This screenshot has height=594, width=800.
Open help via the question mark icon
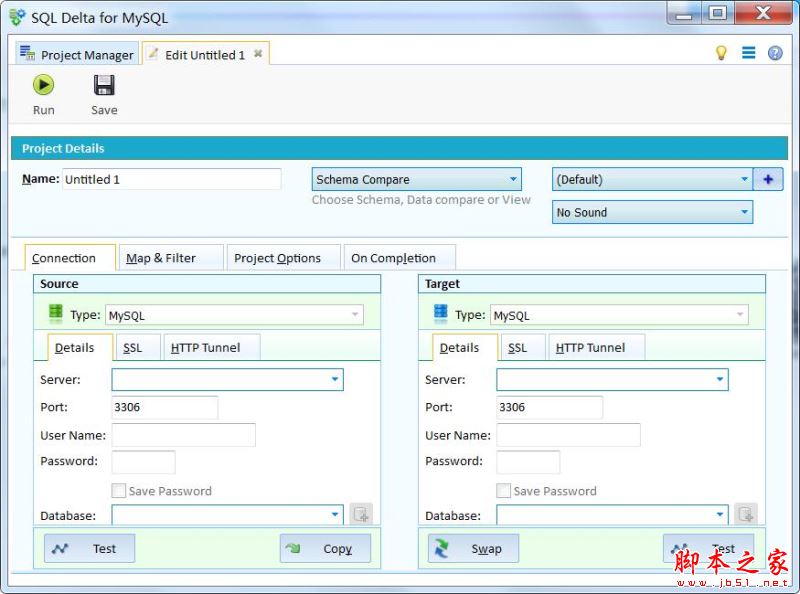[774, 52]
